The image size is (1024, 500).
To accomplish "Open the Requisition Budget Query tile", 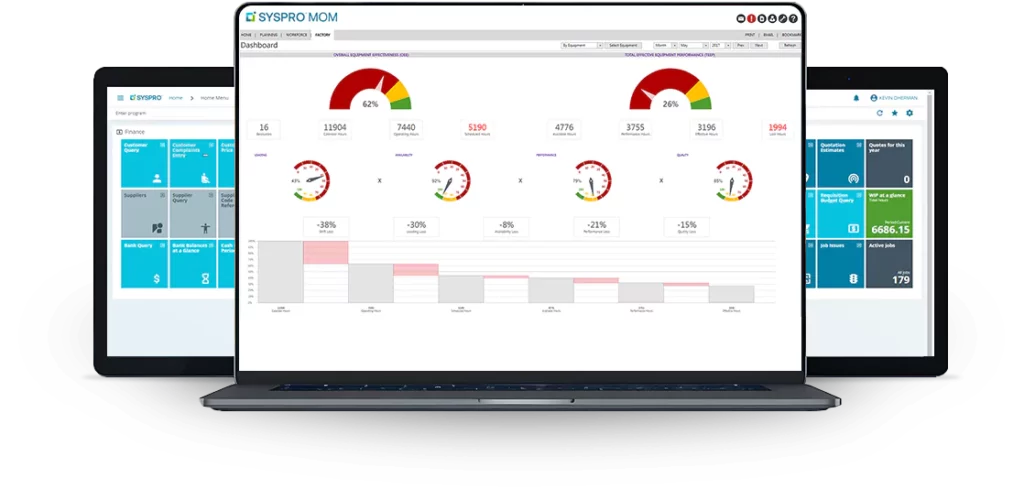I will pyautogui.click(x=840, y=213).
